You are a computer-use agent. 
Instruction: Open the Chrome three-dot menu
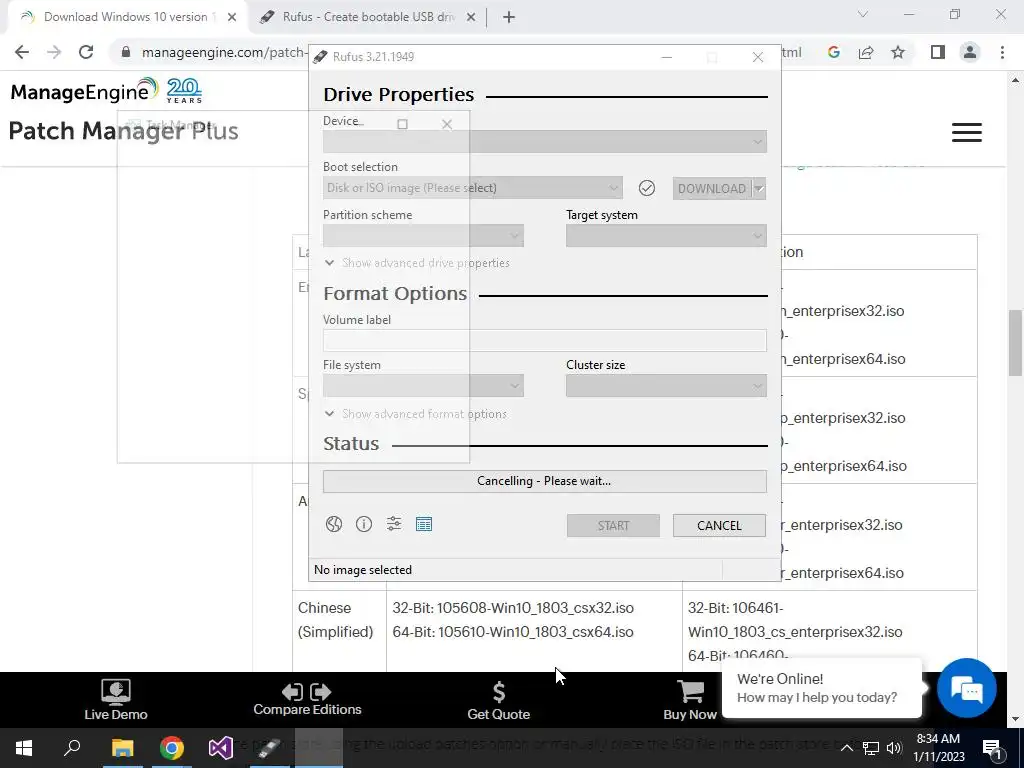pyautogui.click(x=1002, y=52)
